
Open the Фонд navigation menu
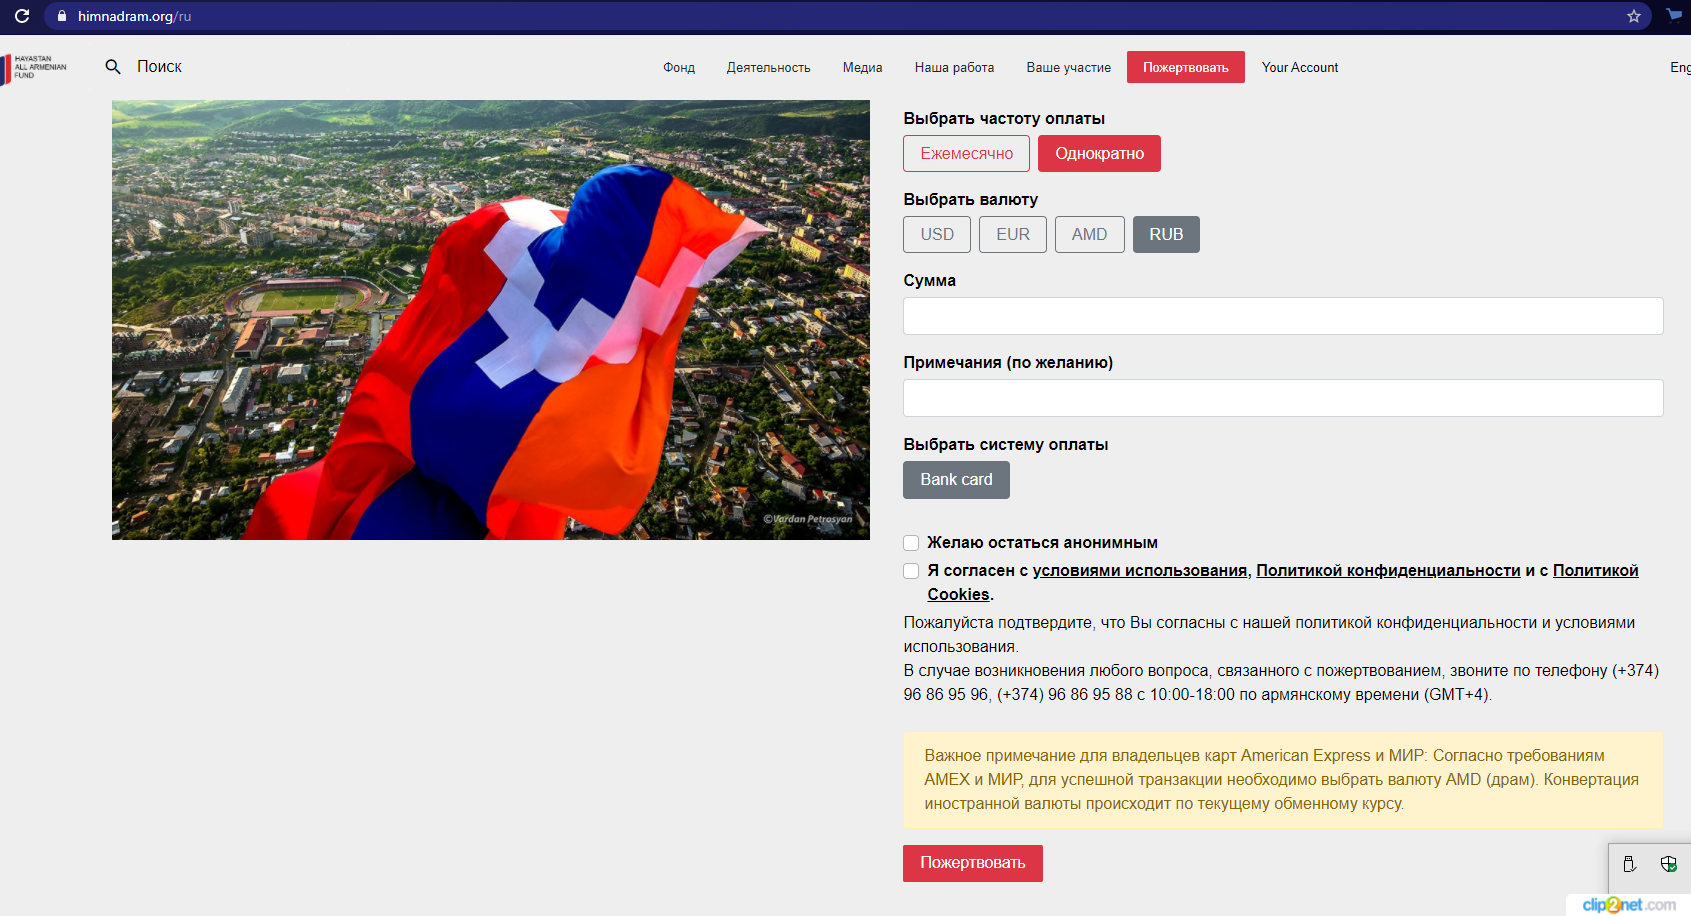click(x=678, y=68)
